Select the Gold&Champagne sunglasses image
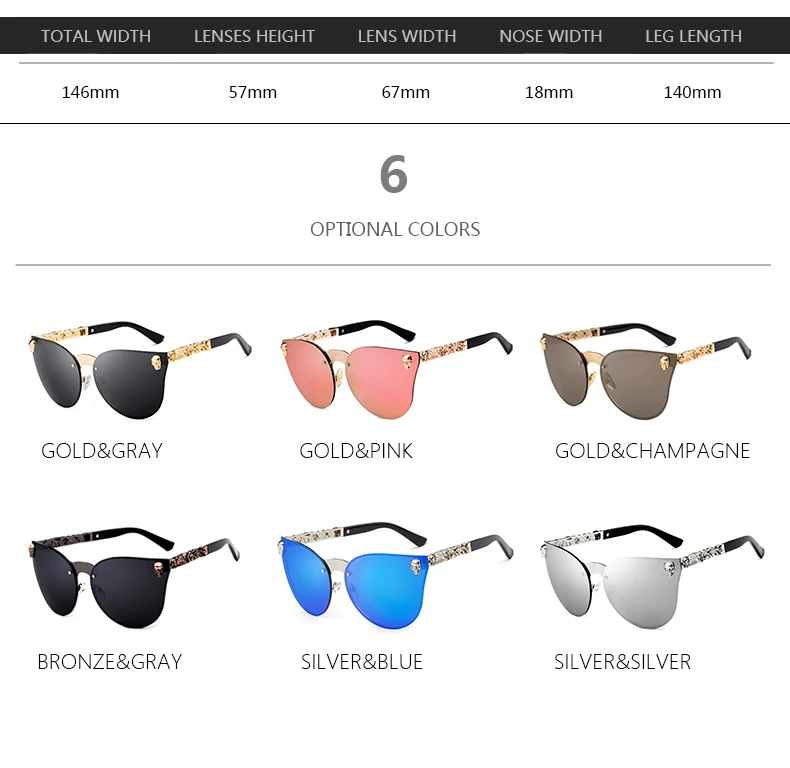The image size is (790, 768). pos(646,371)
